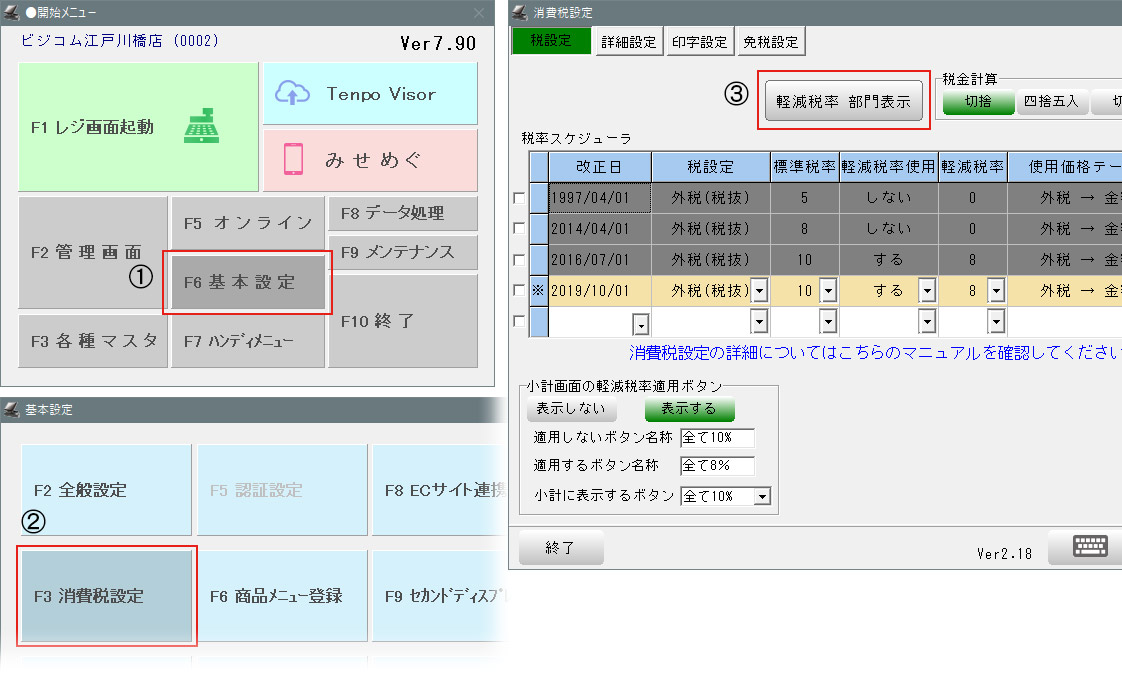
Task: Launch the F1 register screen with cash register icon
Action: coord(139,127)
